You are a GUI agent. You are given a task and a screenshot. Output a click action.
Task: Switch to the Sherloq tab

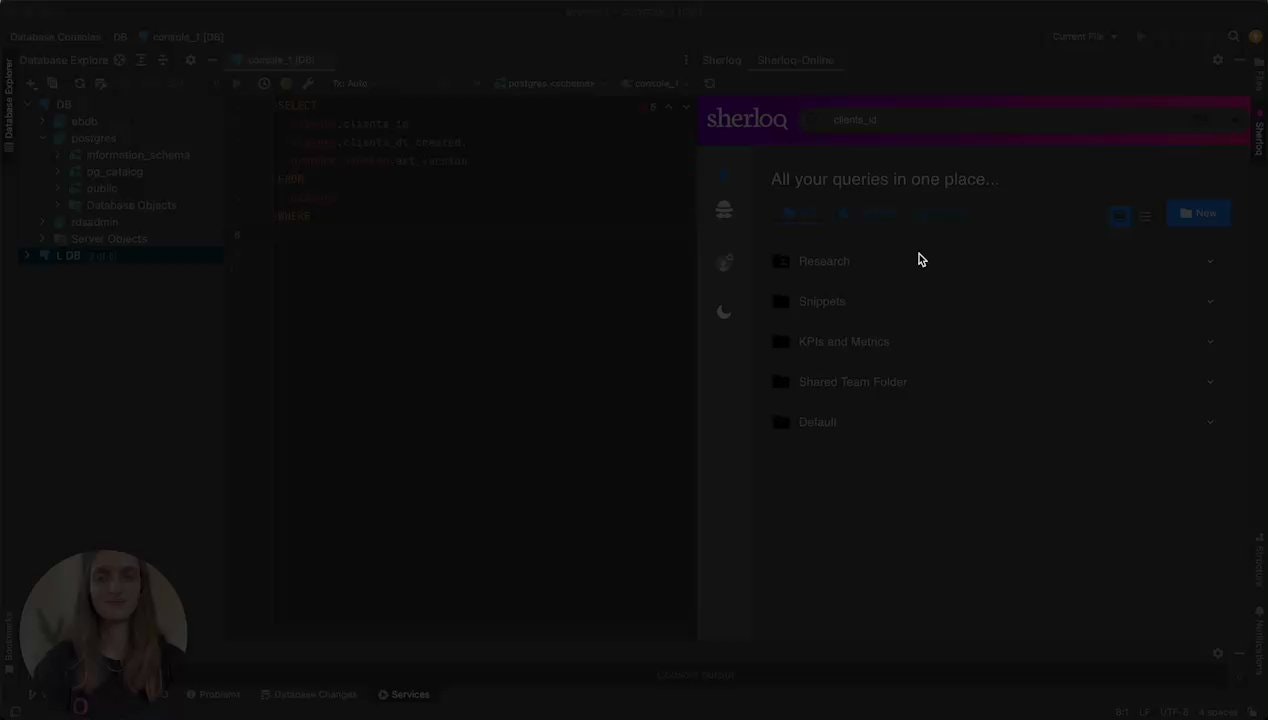click(x=722, y=60)
